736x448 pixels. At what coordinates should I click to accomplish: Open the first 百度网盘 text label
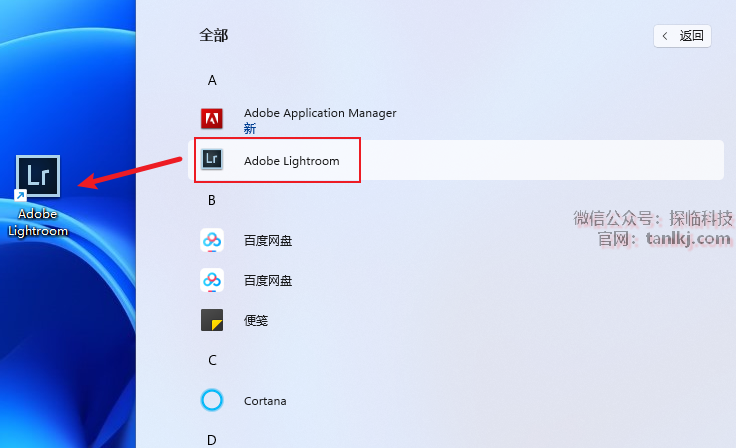268,241
